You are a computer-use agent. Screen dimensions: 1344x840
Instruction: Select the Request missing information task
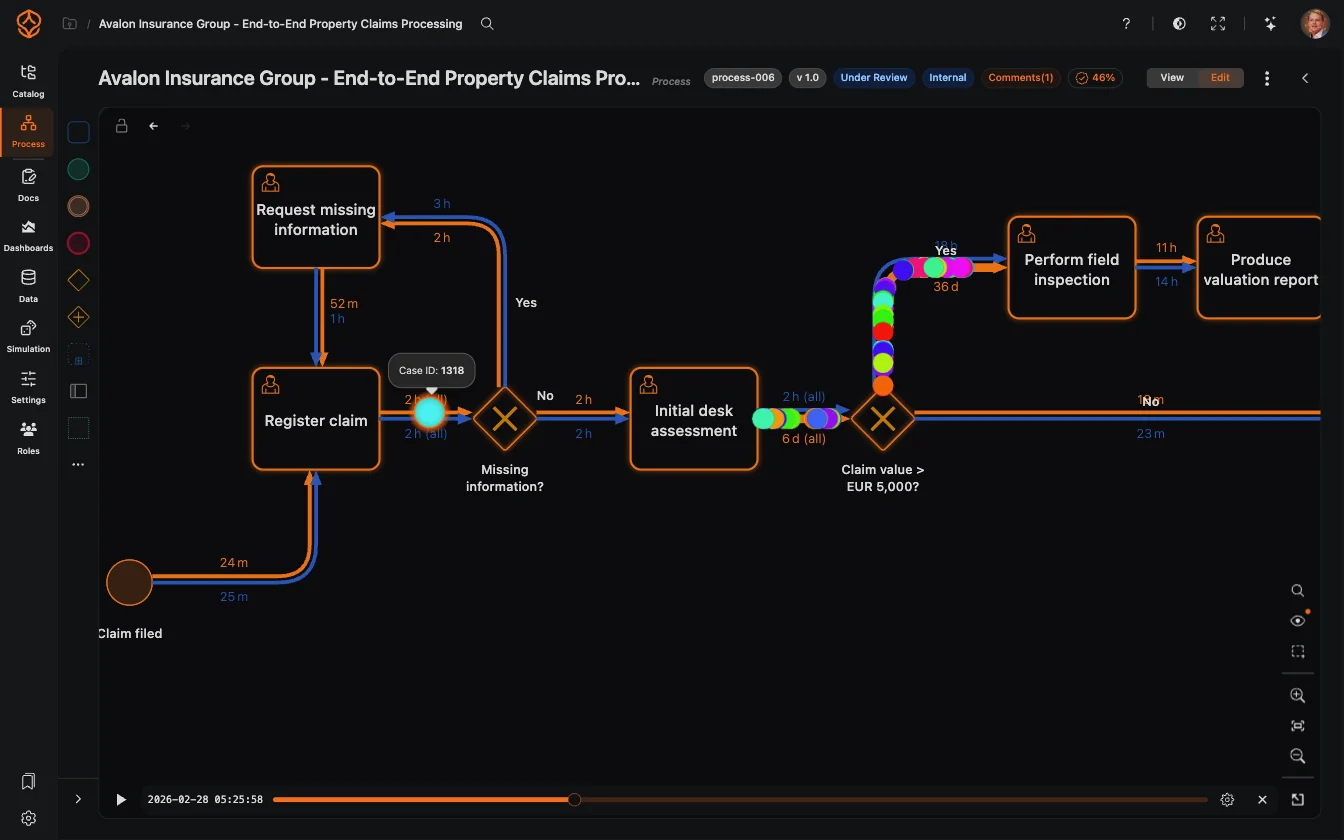click(316, 217)
